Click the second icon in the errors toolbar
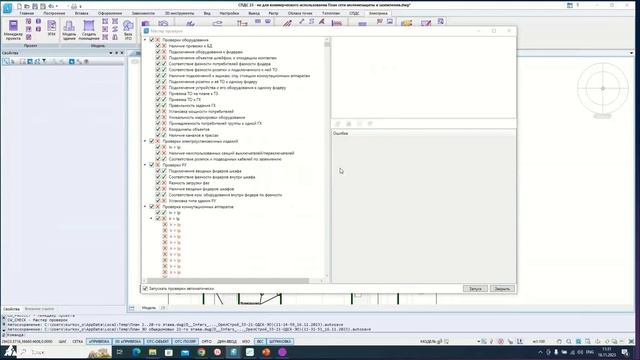Image resolution: width=640 pixels, height=360 pixels. point(348,124)
